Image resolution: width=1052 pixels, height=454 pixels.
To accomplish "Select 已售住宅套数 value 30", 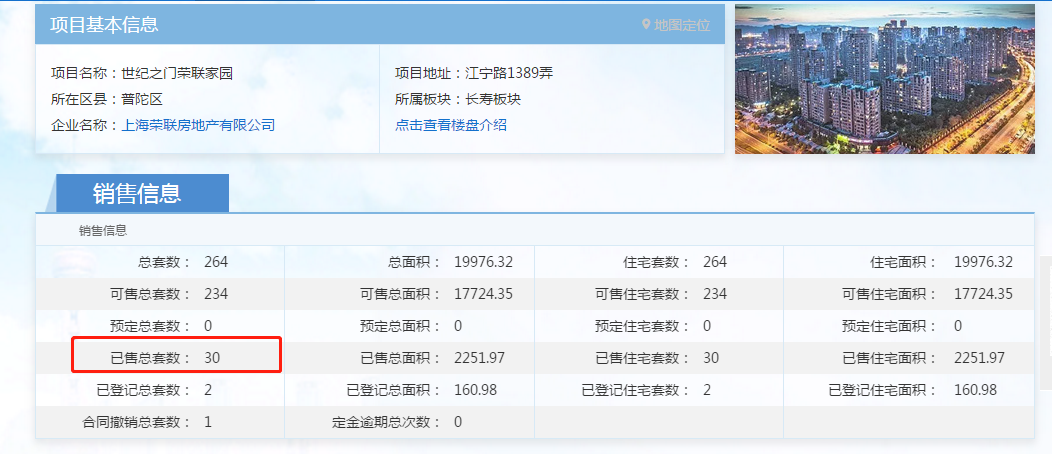I will coord(711,358).
